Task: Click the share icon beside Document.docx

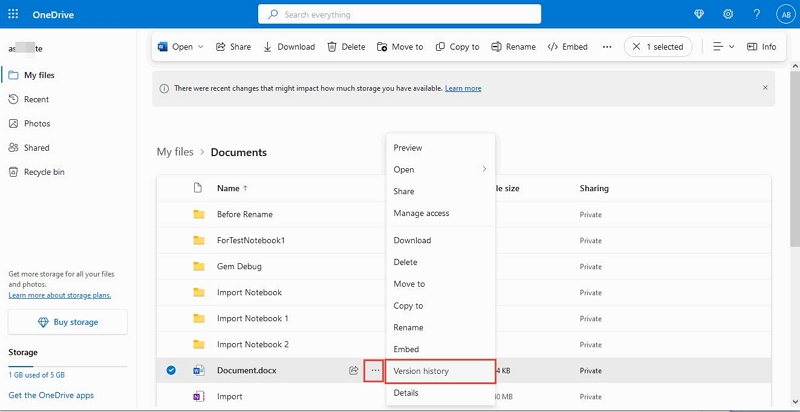Action: tap(353, 371)
